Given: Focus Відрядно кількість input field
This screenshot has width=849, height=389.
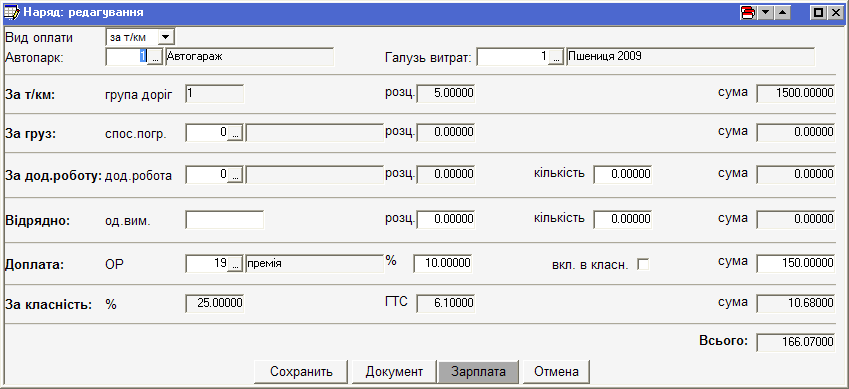Looking at the screenshot, I should 623,220.
